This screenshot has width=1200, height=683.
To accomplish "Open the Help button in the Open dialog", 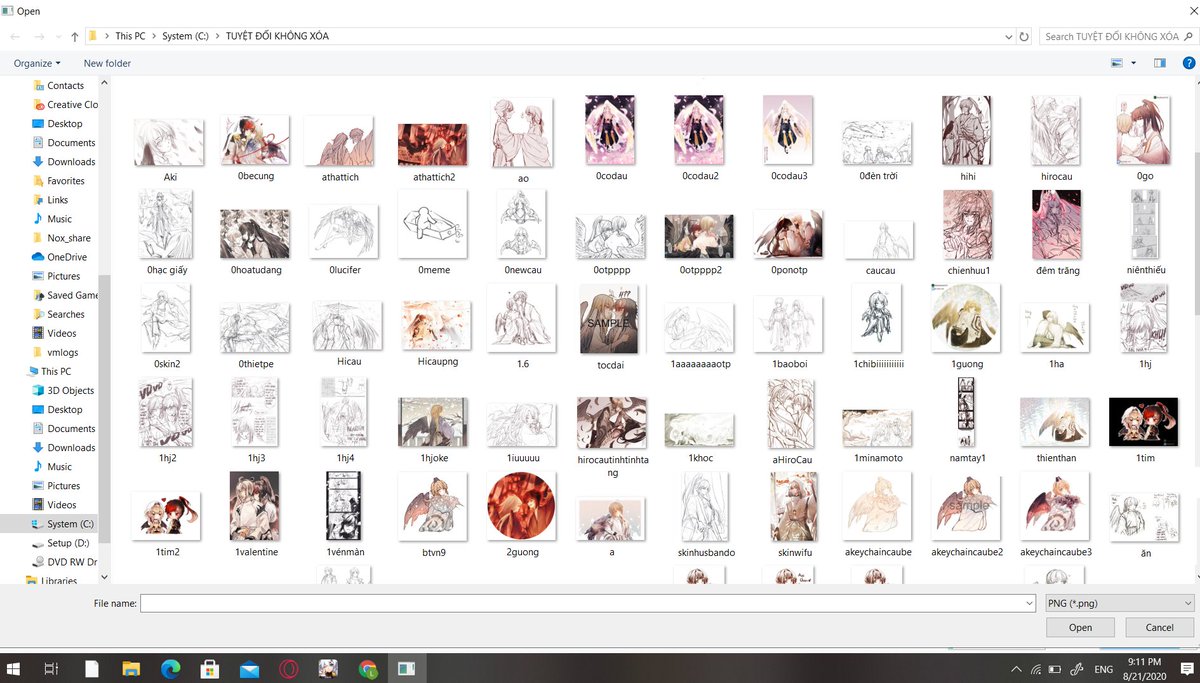I will 1189,63.
